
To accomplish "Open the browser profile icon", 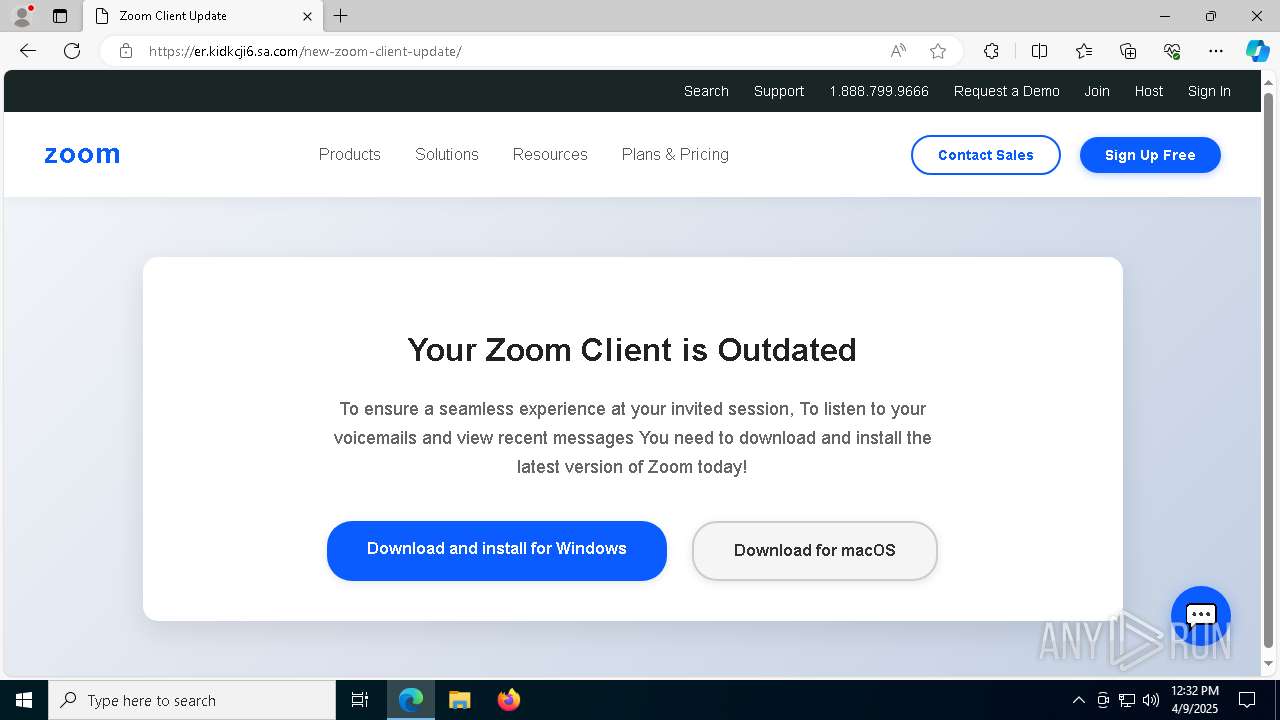I will coord(21,16).
